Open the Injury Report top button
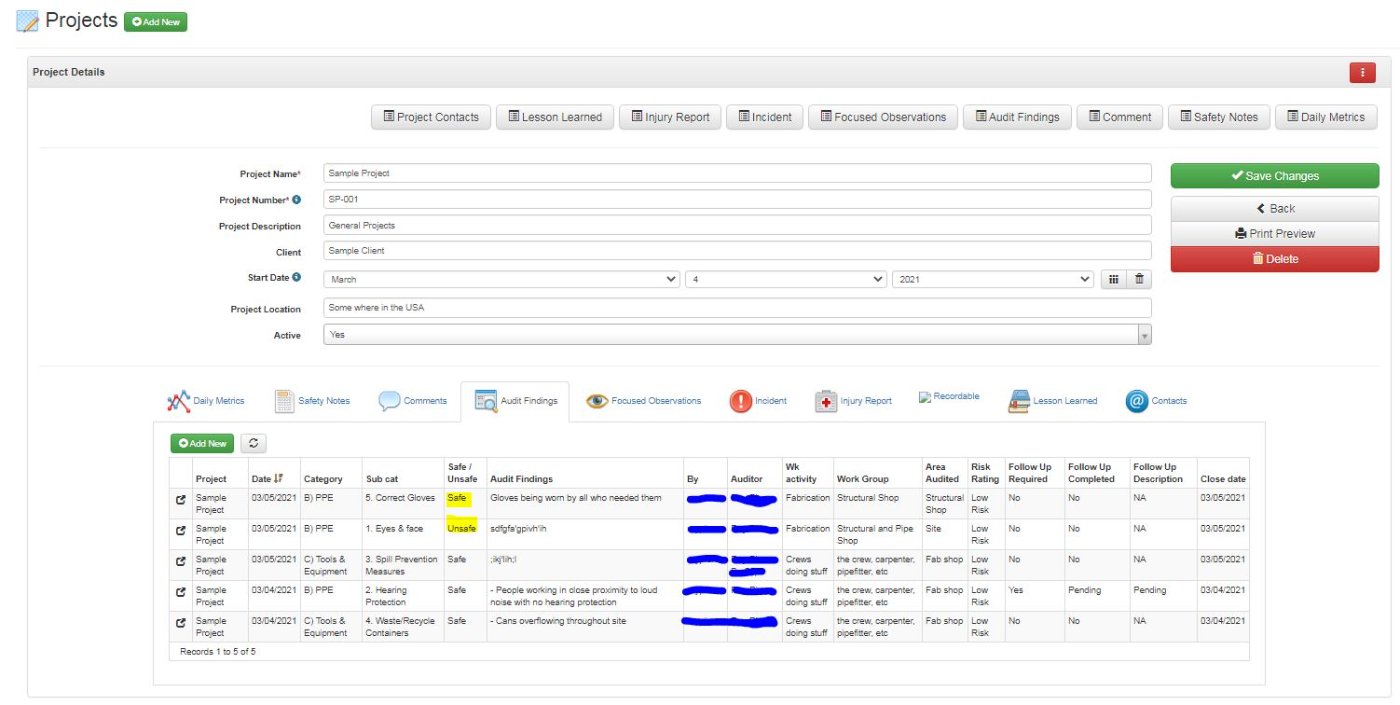Screen dimensions: 1400x705 click(x=670, y=117)
